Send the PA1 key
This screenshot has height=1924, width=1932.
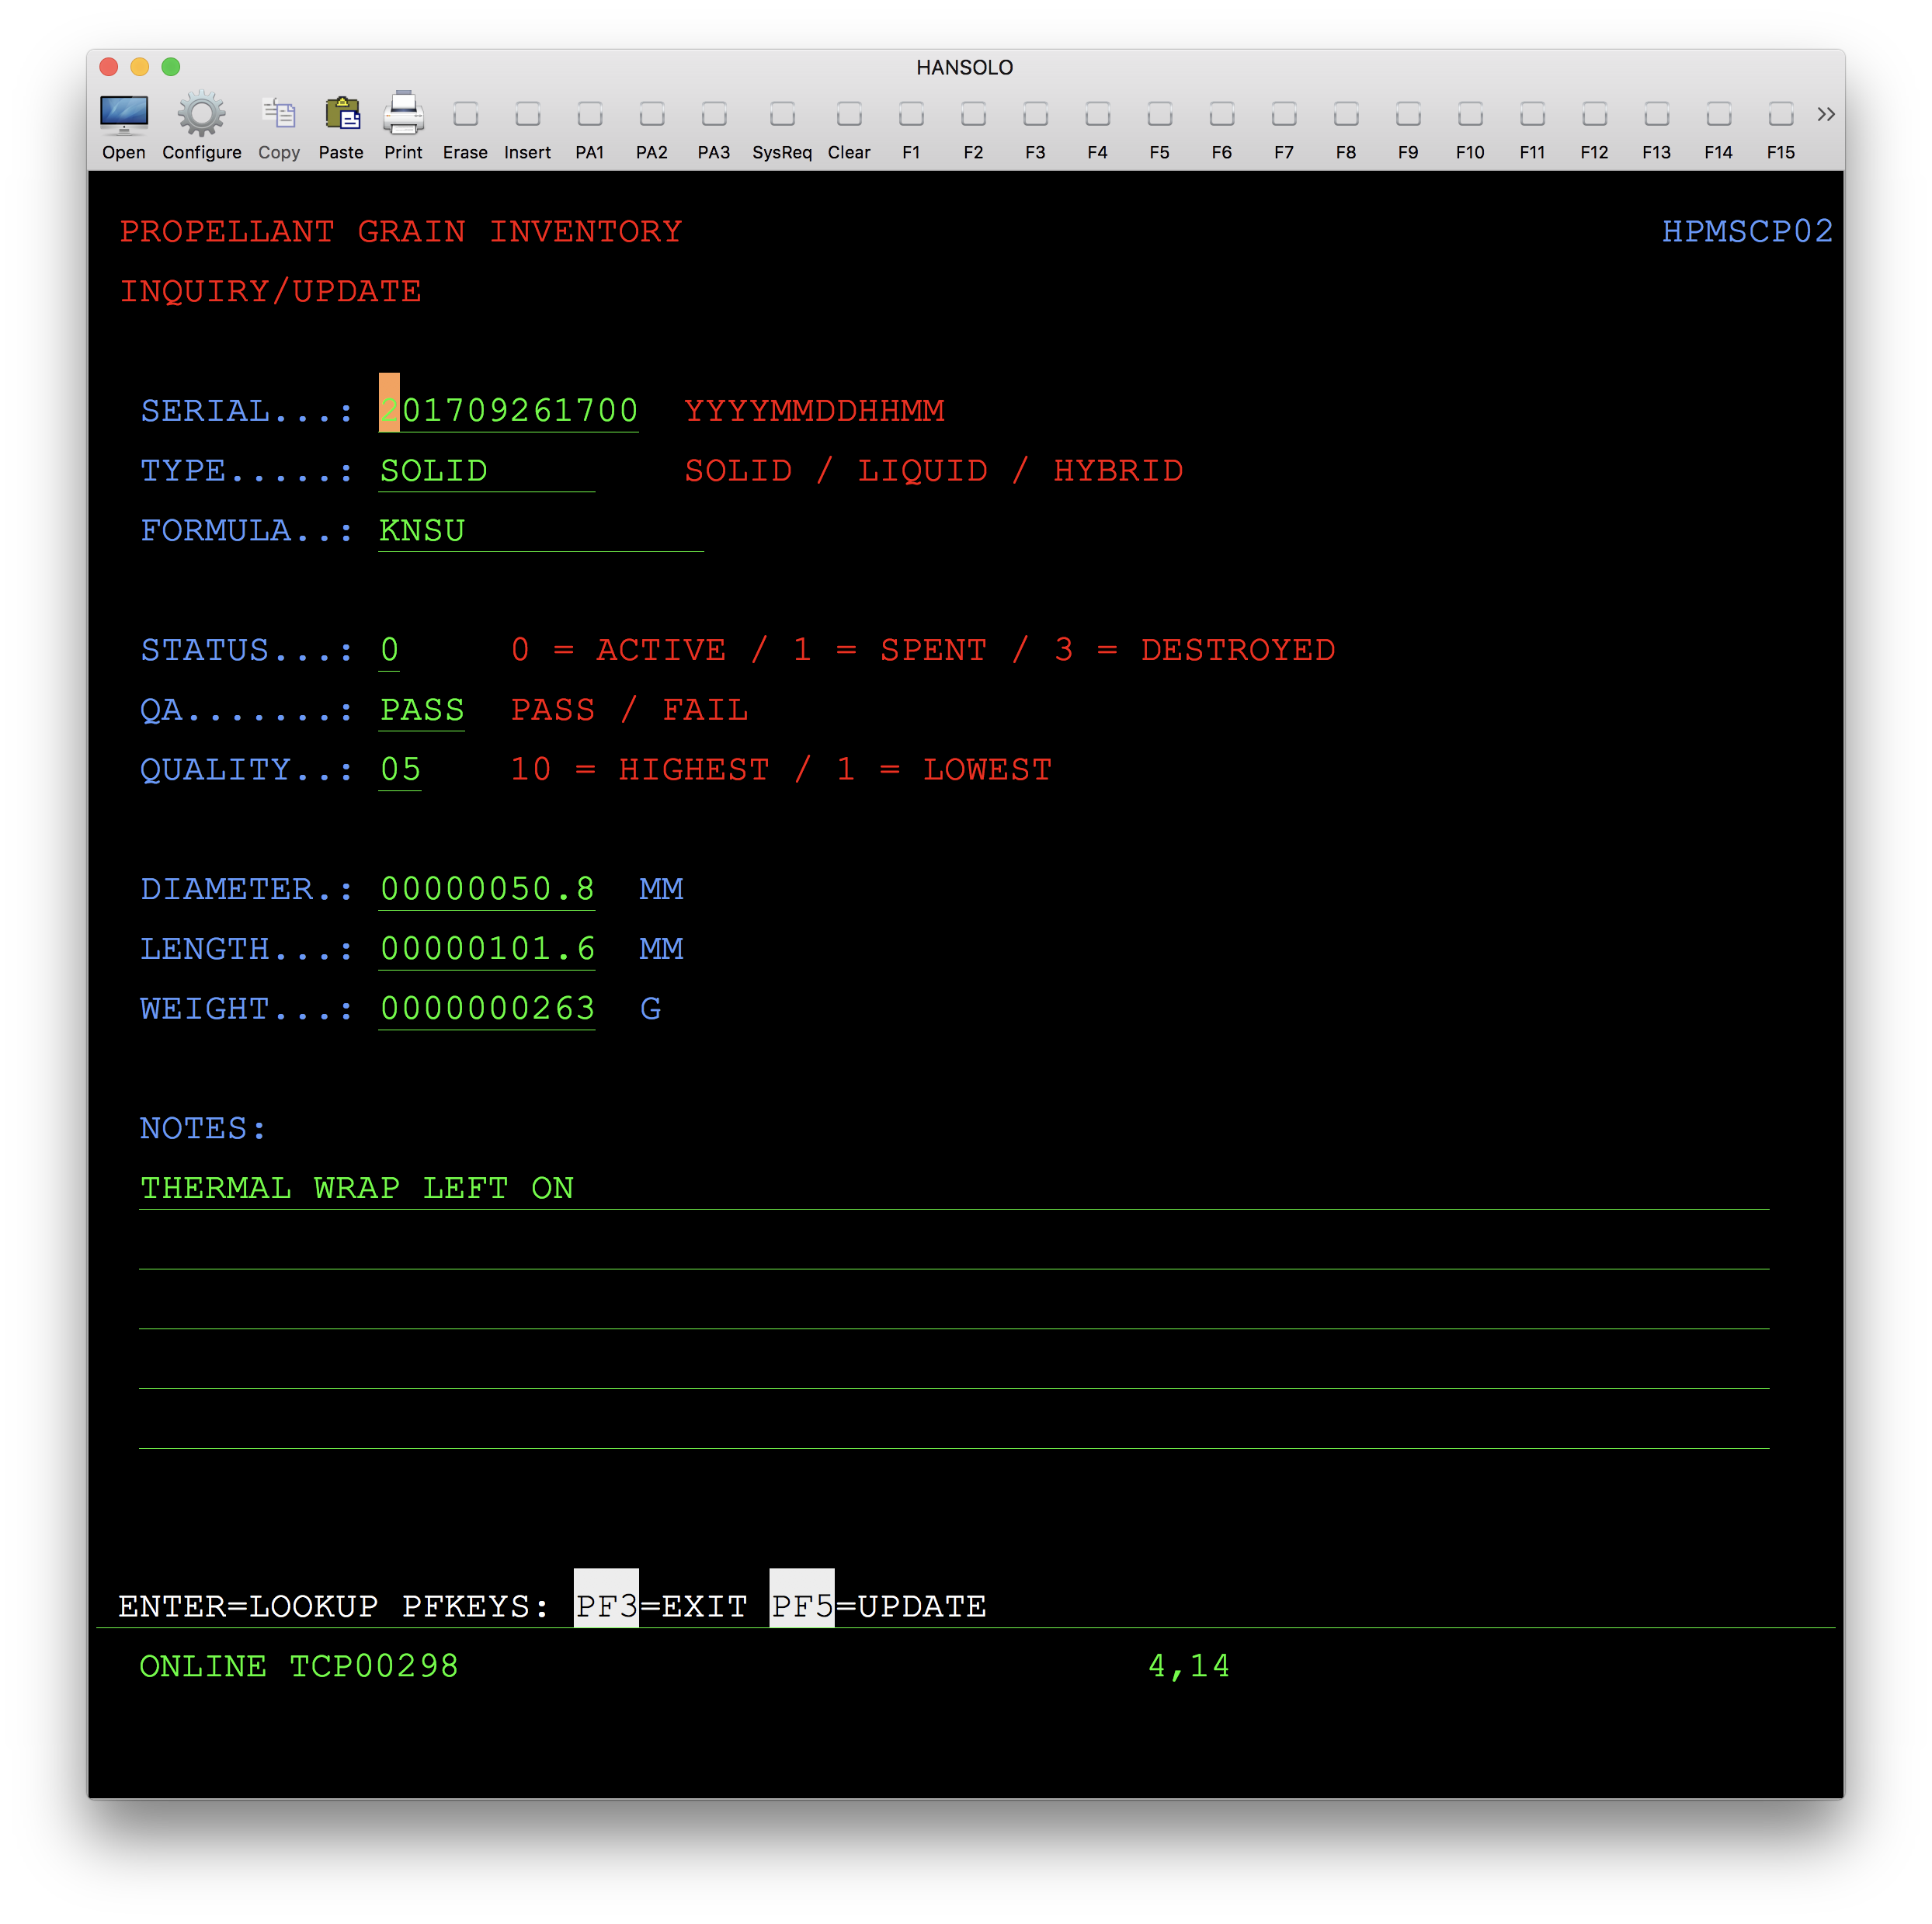(589, 116)
